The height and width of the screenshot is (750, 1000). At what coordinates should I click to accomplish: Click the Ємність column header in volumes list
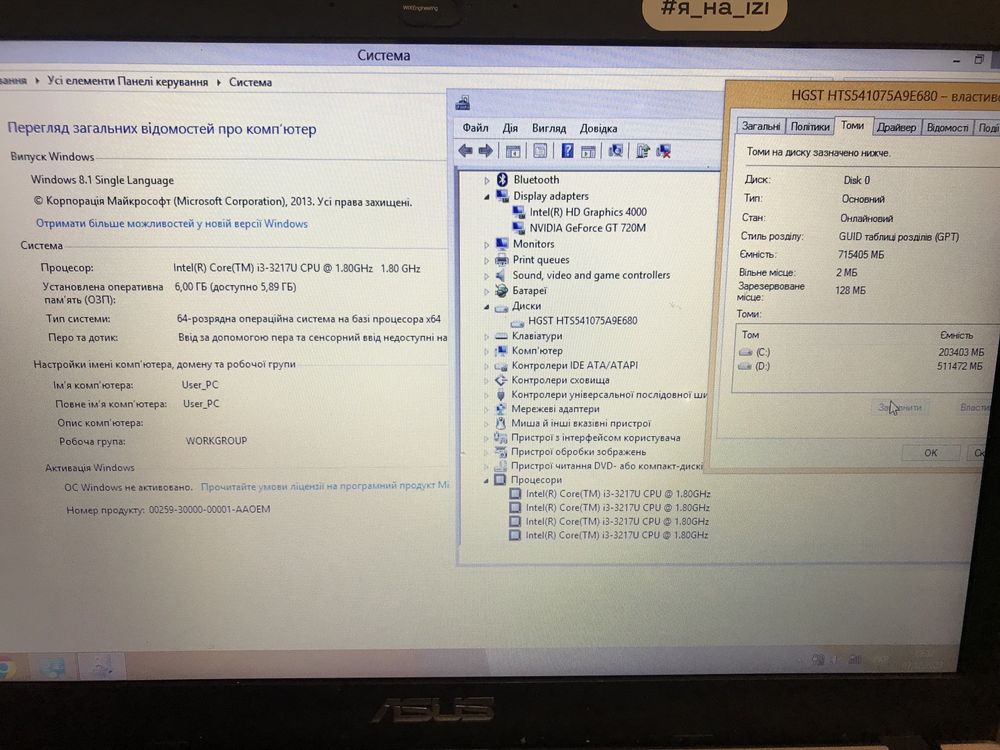point(957,335)
